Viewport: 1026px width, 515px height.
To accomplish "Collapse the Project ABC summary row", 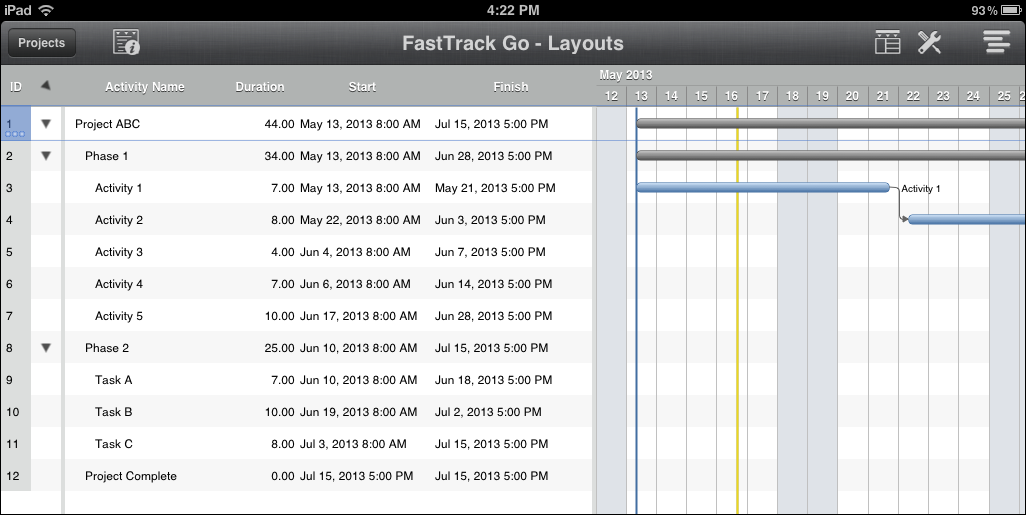I will pyautogui.click(x=45, y=124).
